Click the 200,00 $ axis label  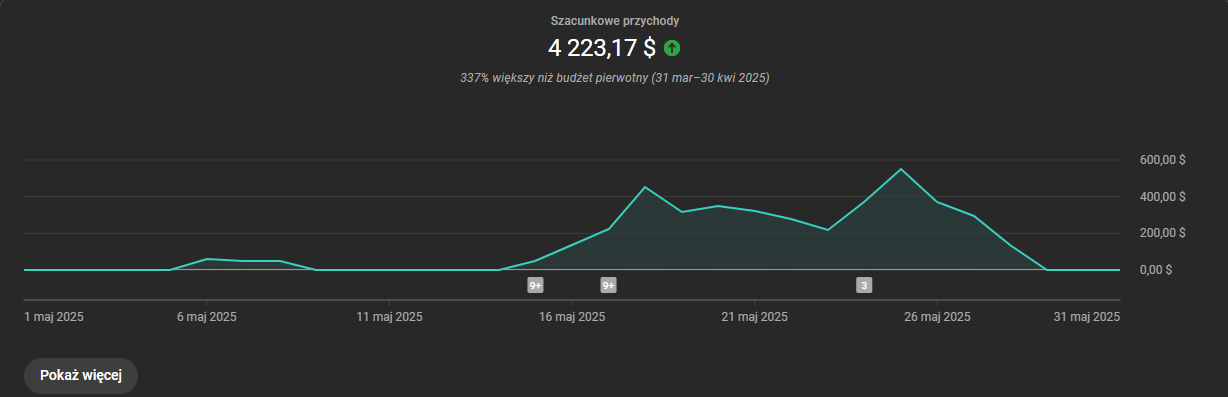pos(1162,233)
